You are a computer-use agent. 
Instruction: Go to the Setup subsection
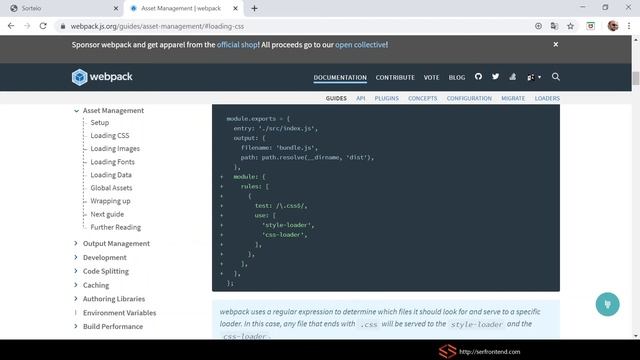(x=100, y=122)
